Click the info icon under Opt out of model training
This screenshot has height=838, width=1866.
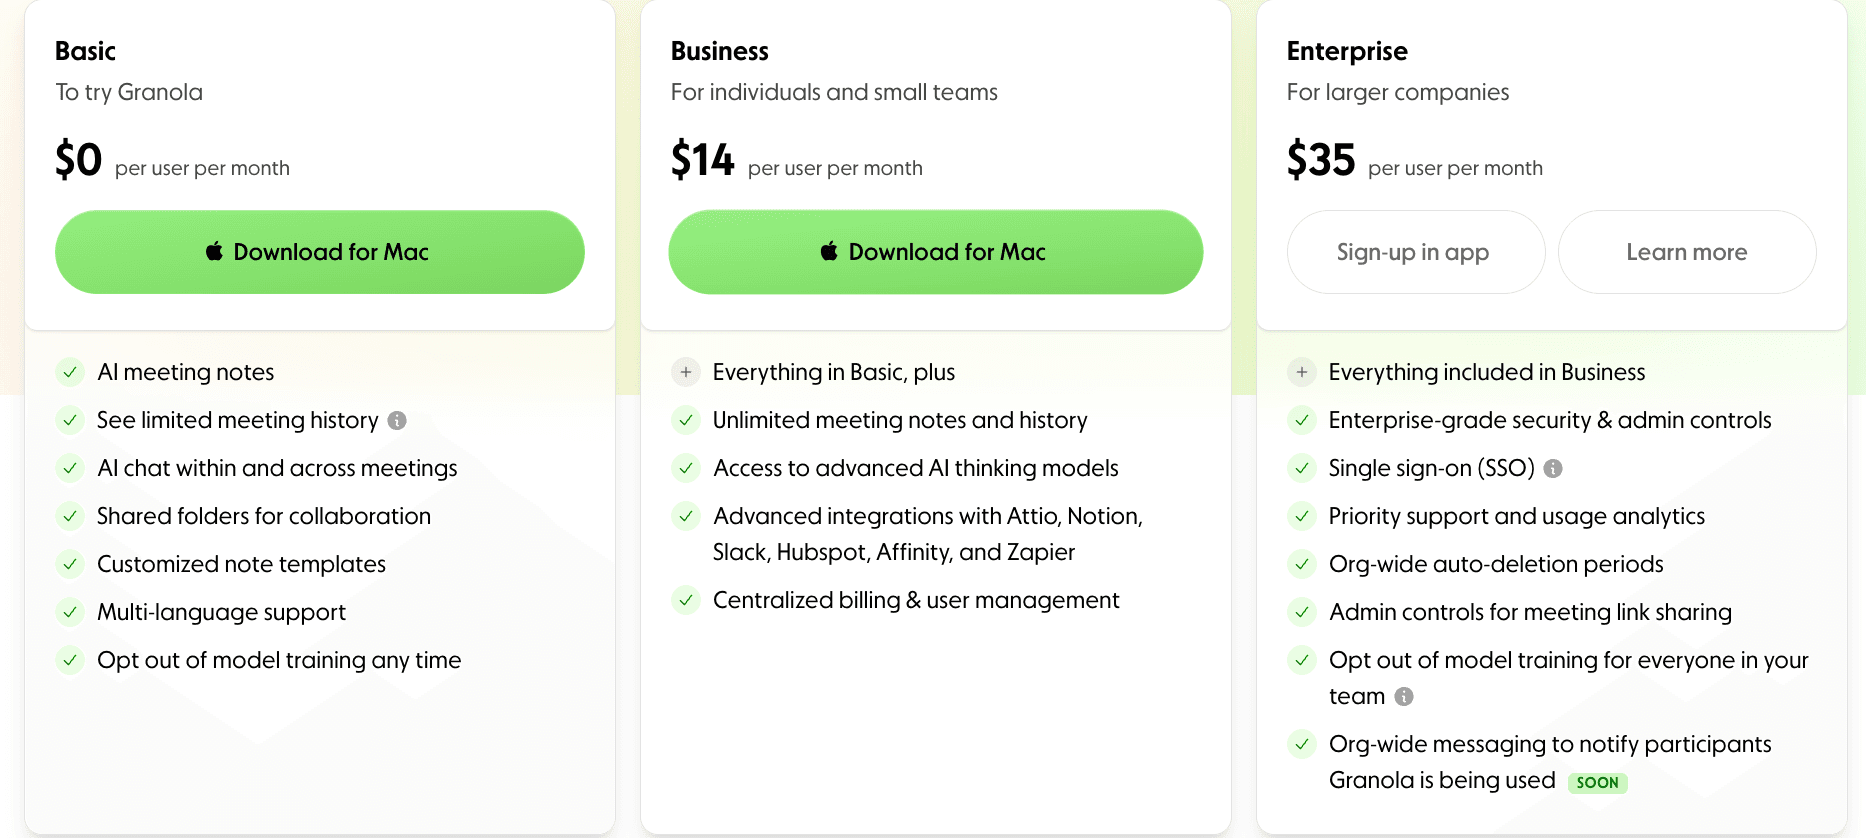tap(1404, 696)
